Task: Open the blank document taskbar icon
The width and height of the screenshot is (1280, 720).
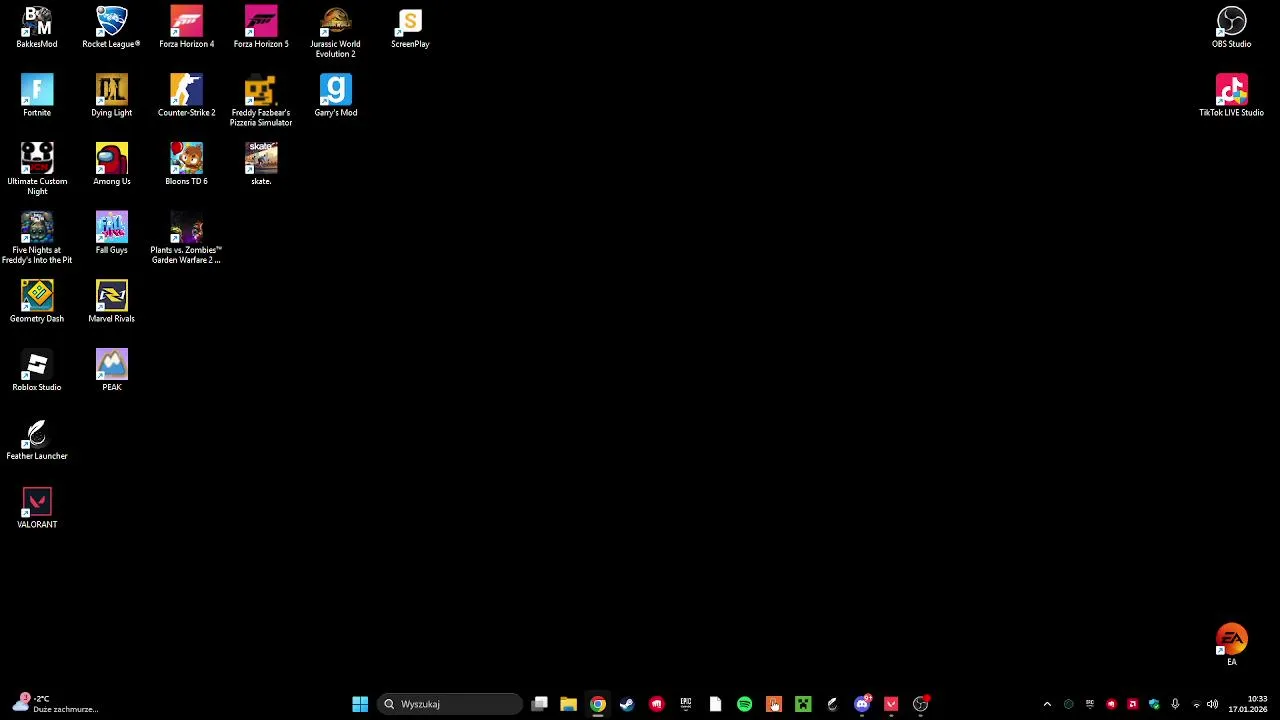Action: coord(715,704)
